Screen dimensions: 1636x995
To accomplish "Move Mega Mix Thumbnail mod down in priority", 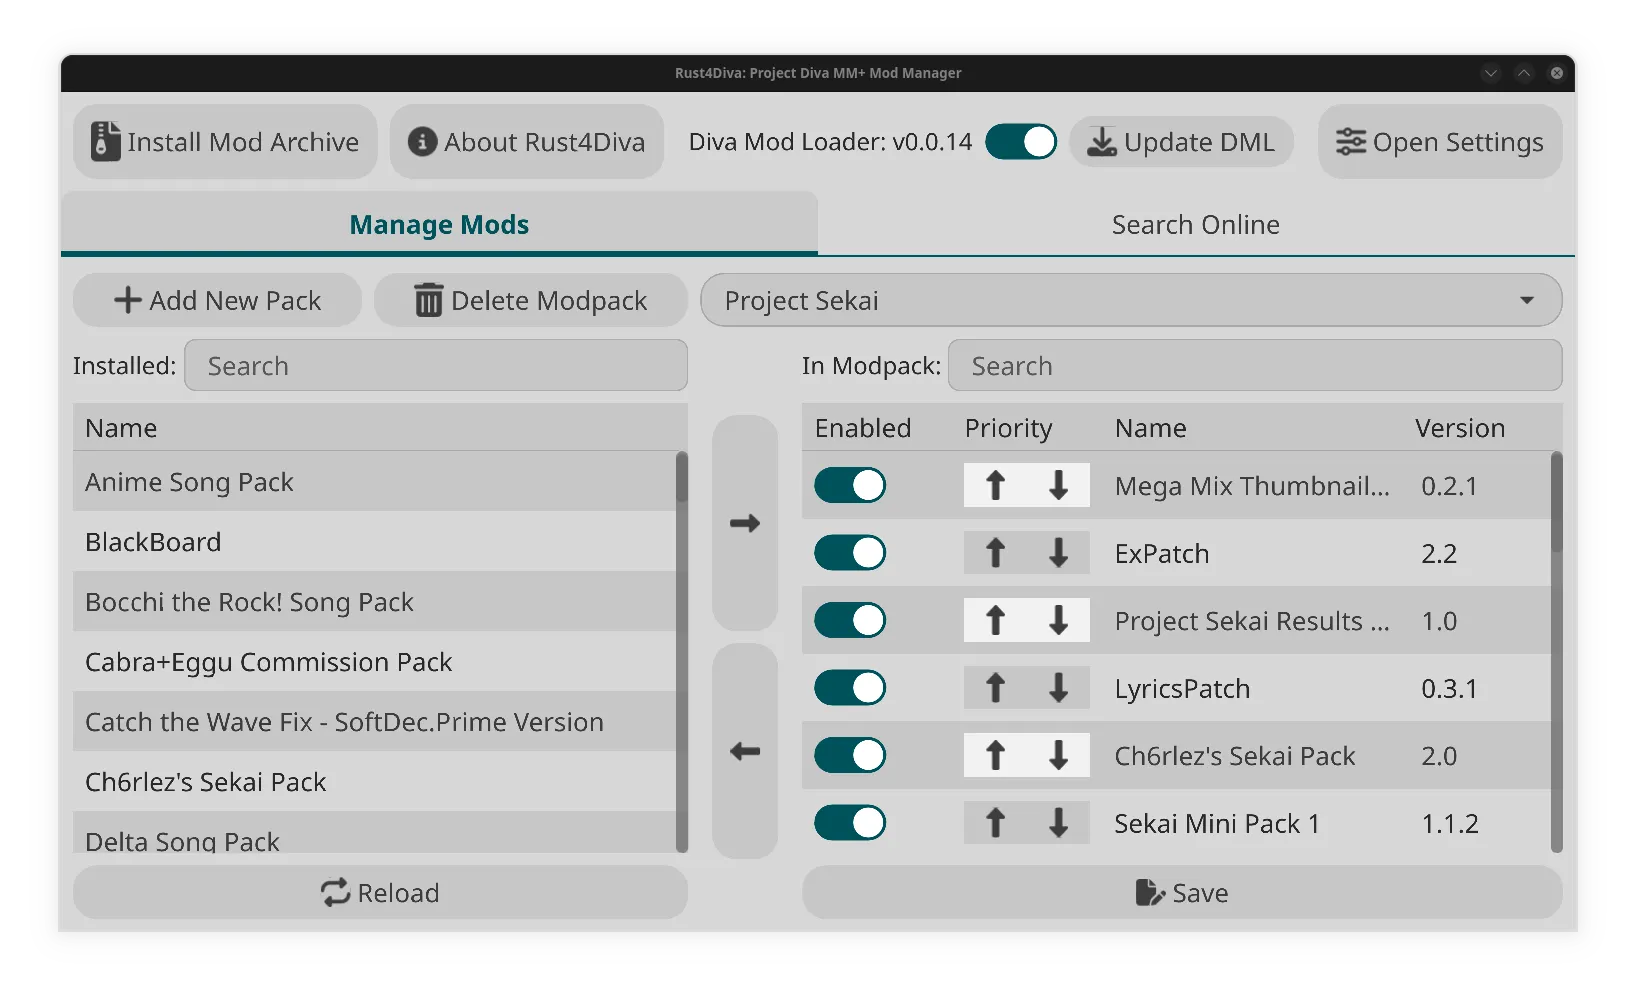I will click(x=1058, y=486).
